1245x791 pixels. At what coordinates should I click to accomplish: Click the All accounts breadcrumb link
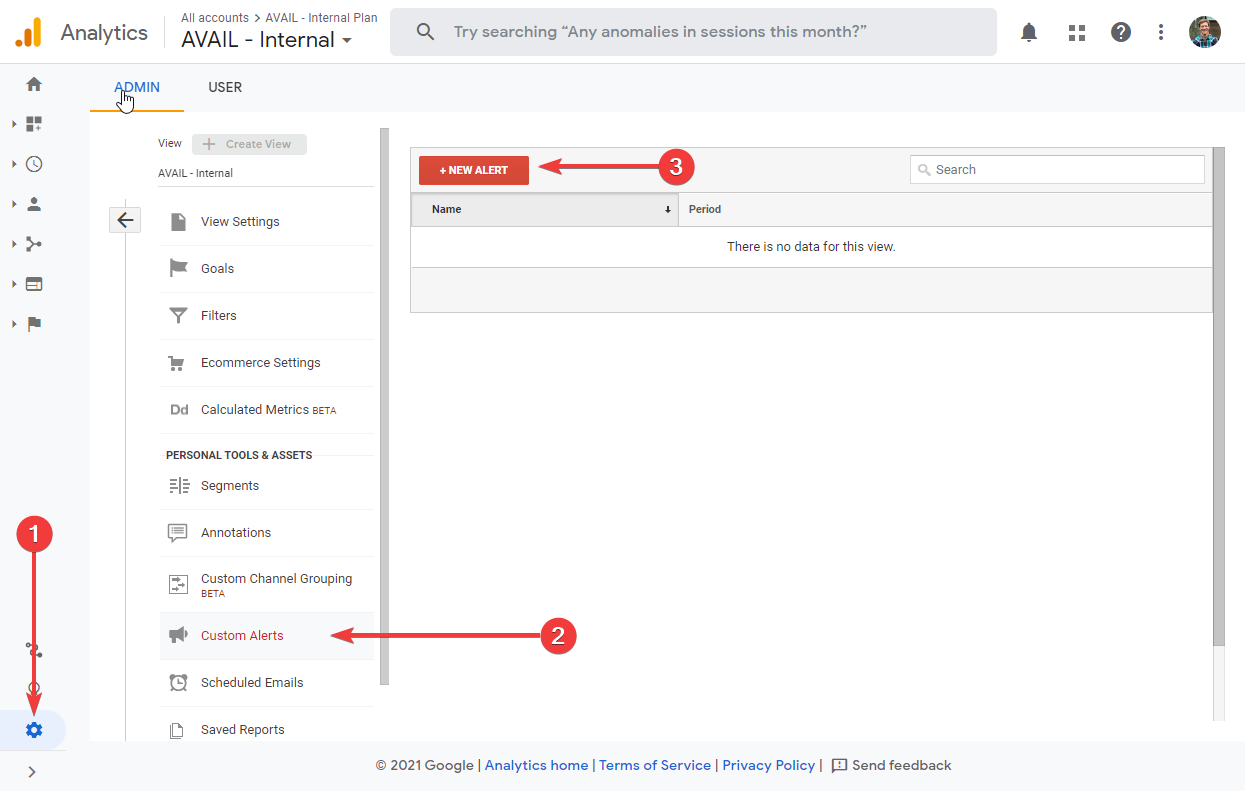[x=215, y=18]
